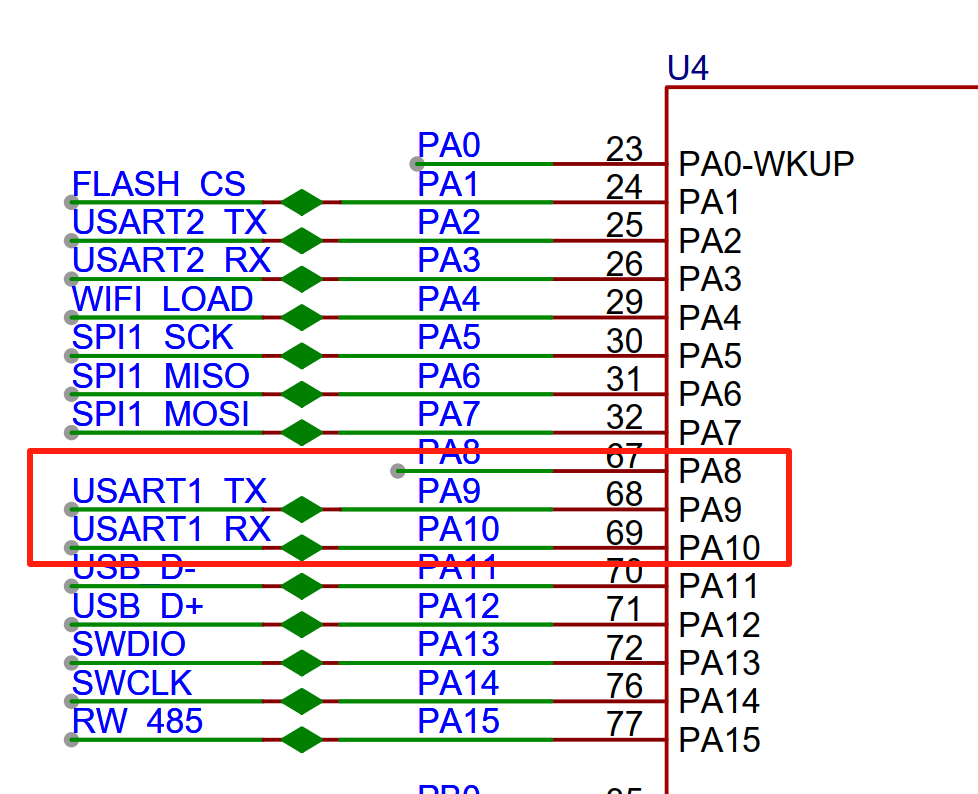Image resolution: width=978 pixels, height=794 pixels.
Task: Click the black PA15 pin name inside U4
Action: (720, 740)
